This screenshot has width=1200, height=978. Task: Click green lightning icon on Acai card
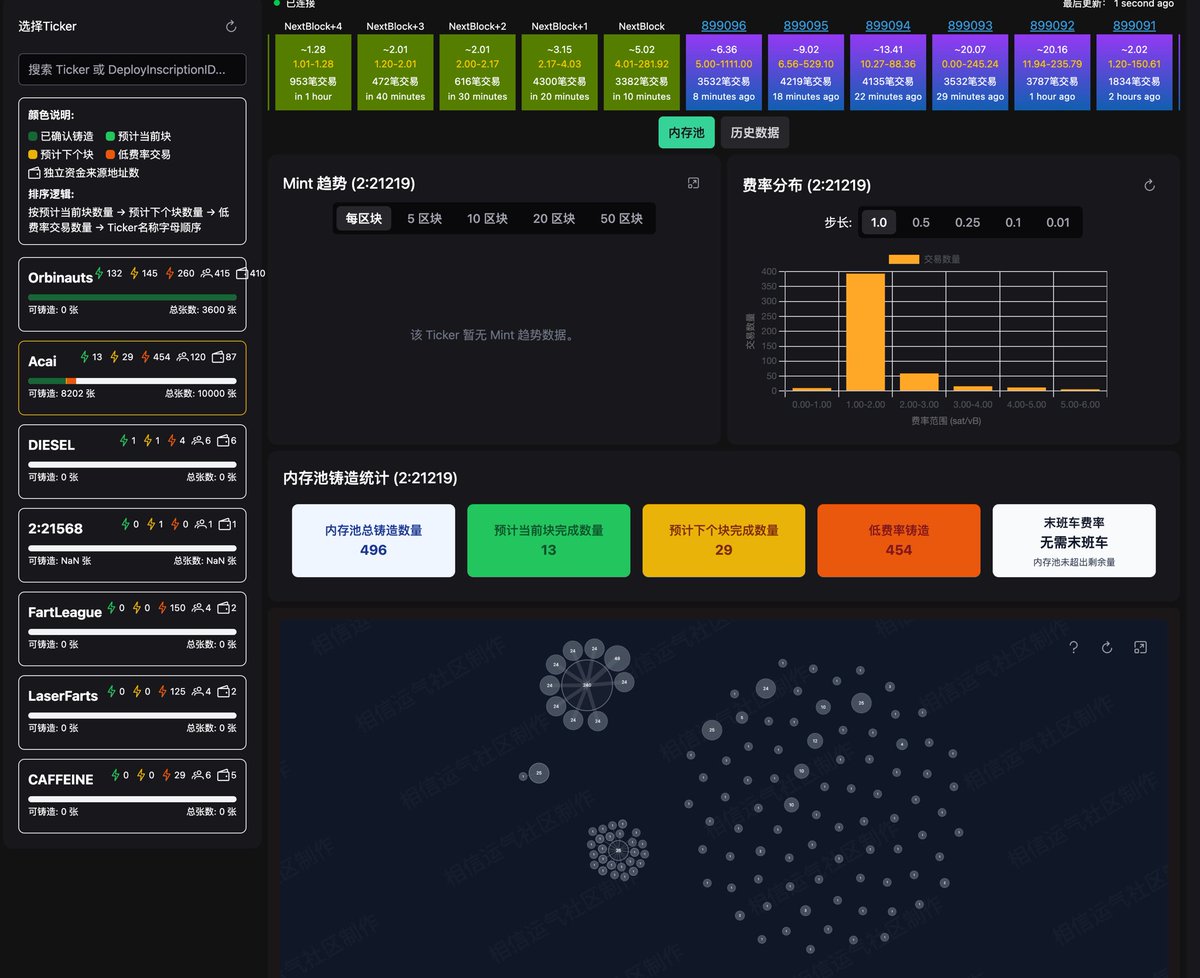click(x=85, y=357)
